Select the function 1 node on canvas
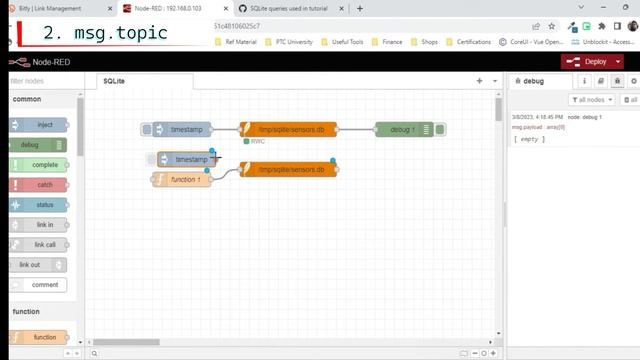The height and width of the screenshot is (360, 640). pos(182,180)
